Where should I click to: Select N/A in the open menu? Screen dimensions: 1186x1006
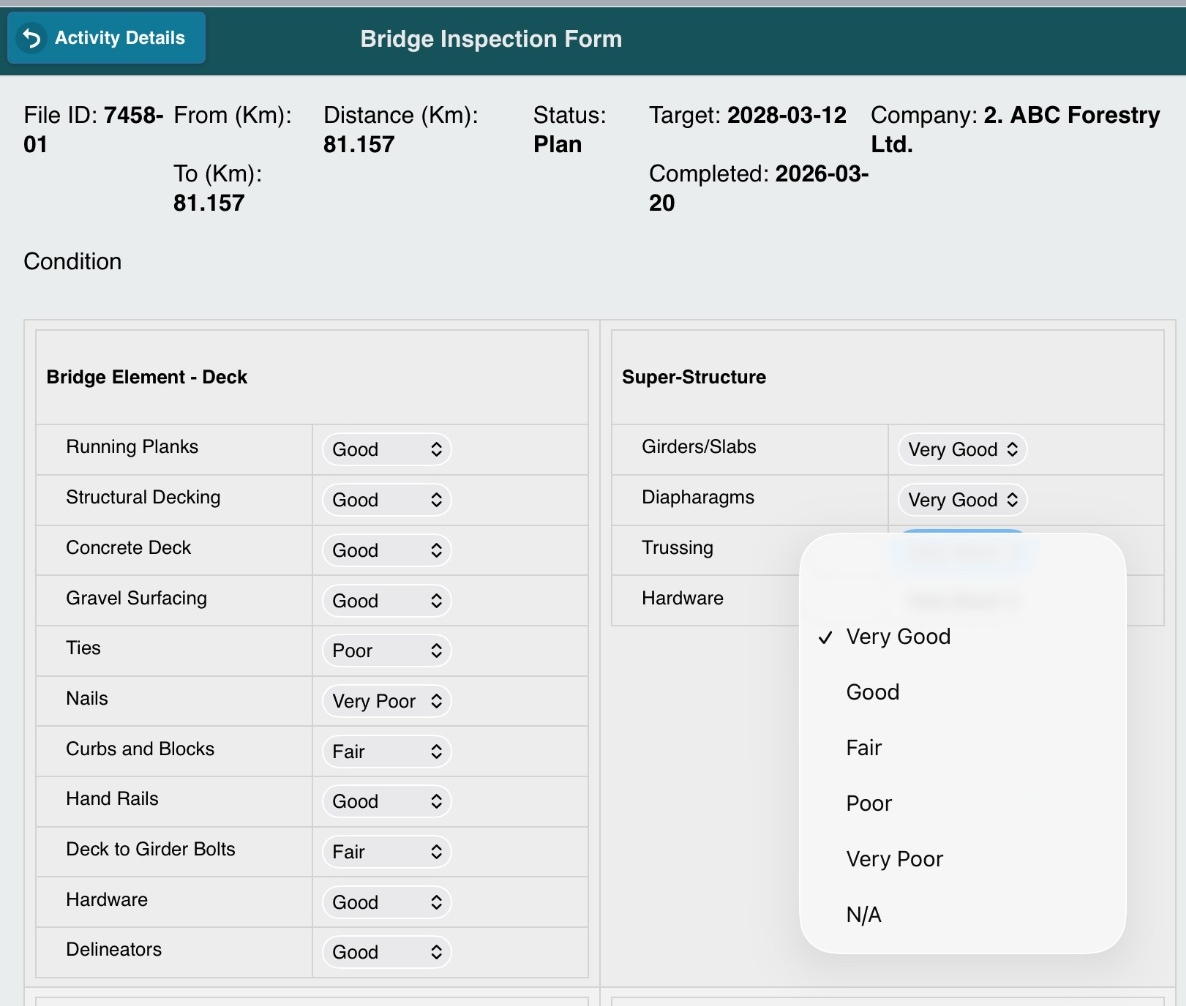(x=863, y=915)
